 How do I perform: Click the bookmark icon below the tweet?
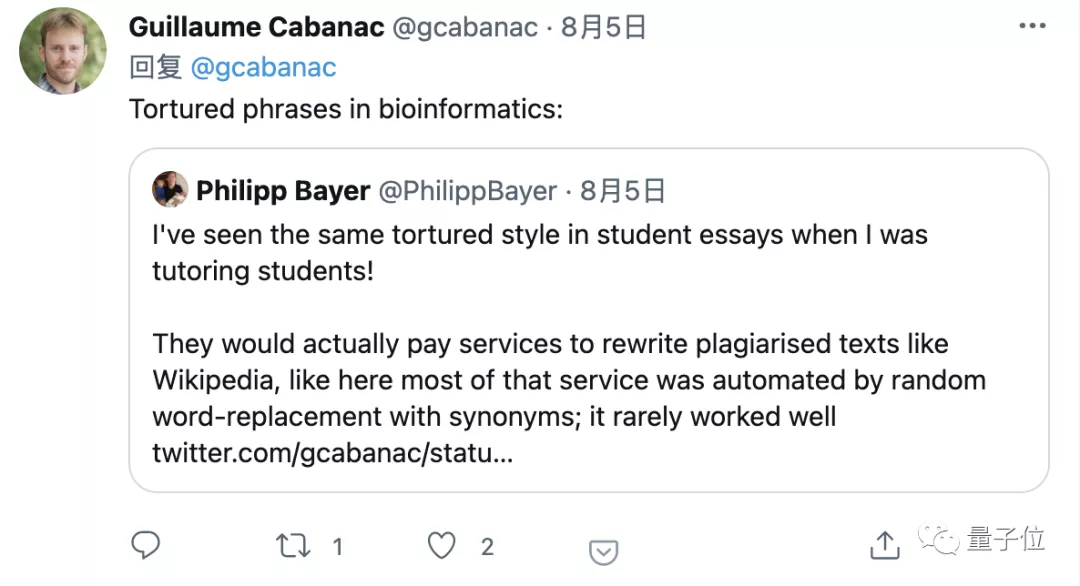click(603, 550)
